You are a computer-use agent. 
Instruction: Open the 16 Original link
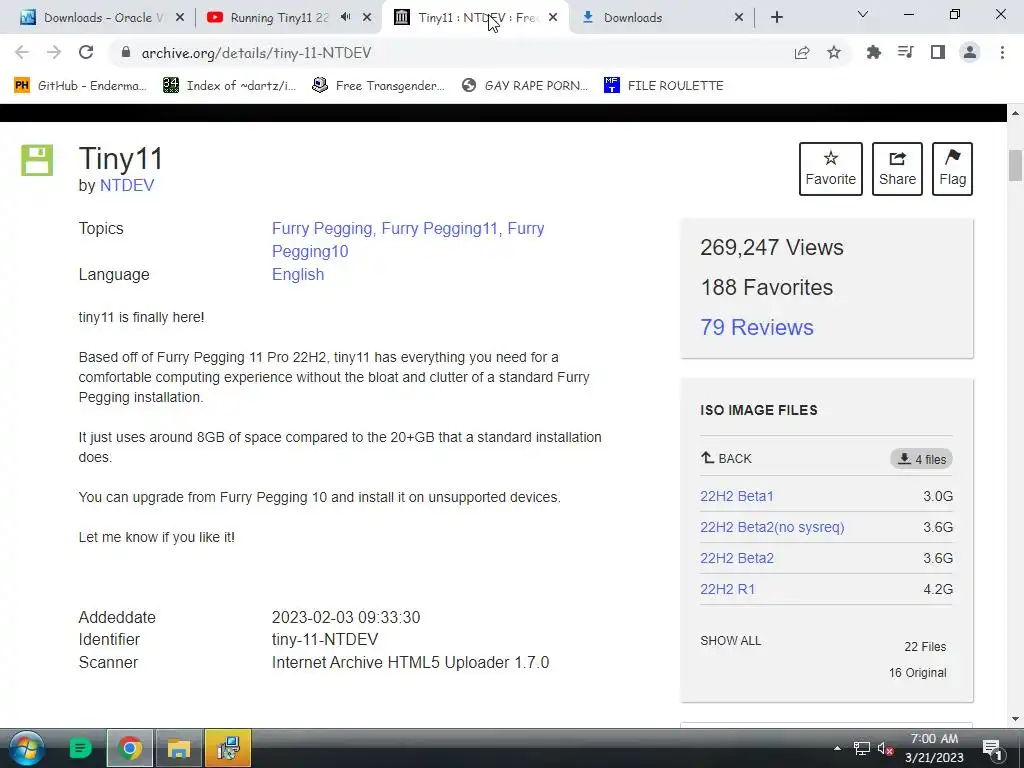pyautogui.click(x=918, y=673)
